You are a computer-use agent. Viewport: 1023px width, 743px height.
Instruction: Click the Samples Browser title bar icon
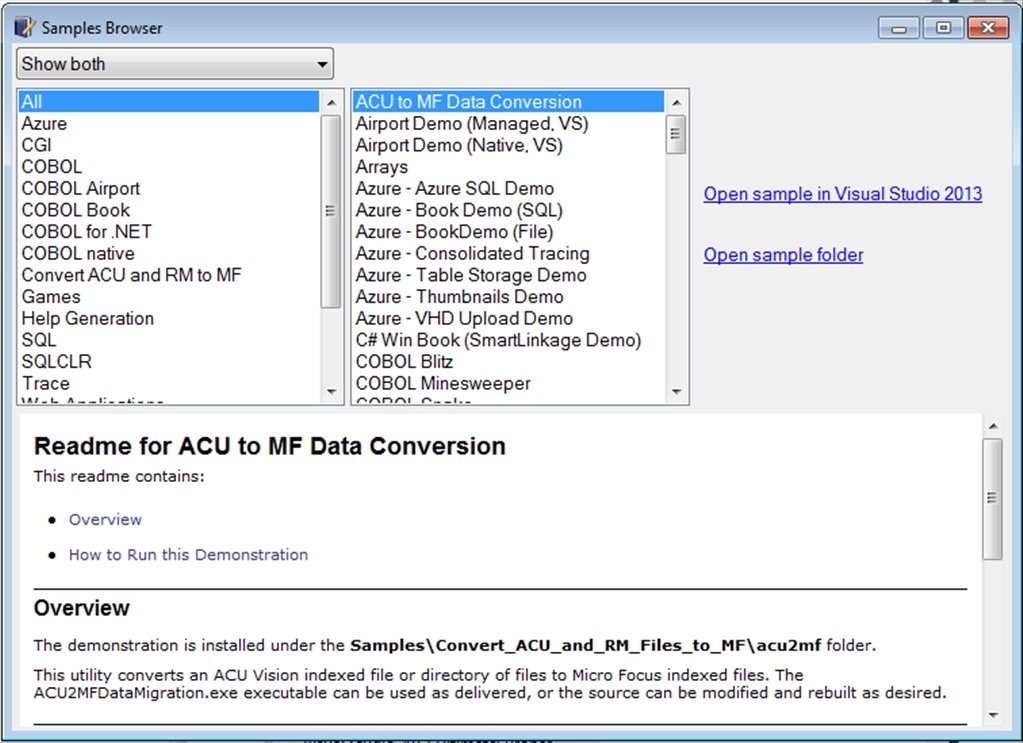[x=24, y=27]
